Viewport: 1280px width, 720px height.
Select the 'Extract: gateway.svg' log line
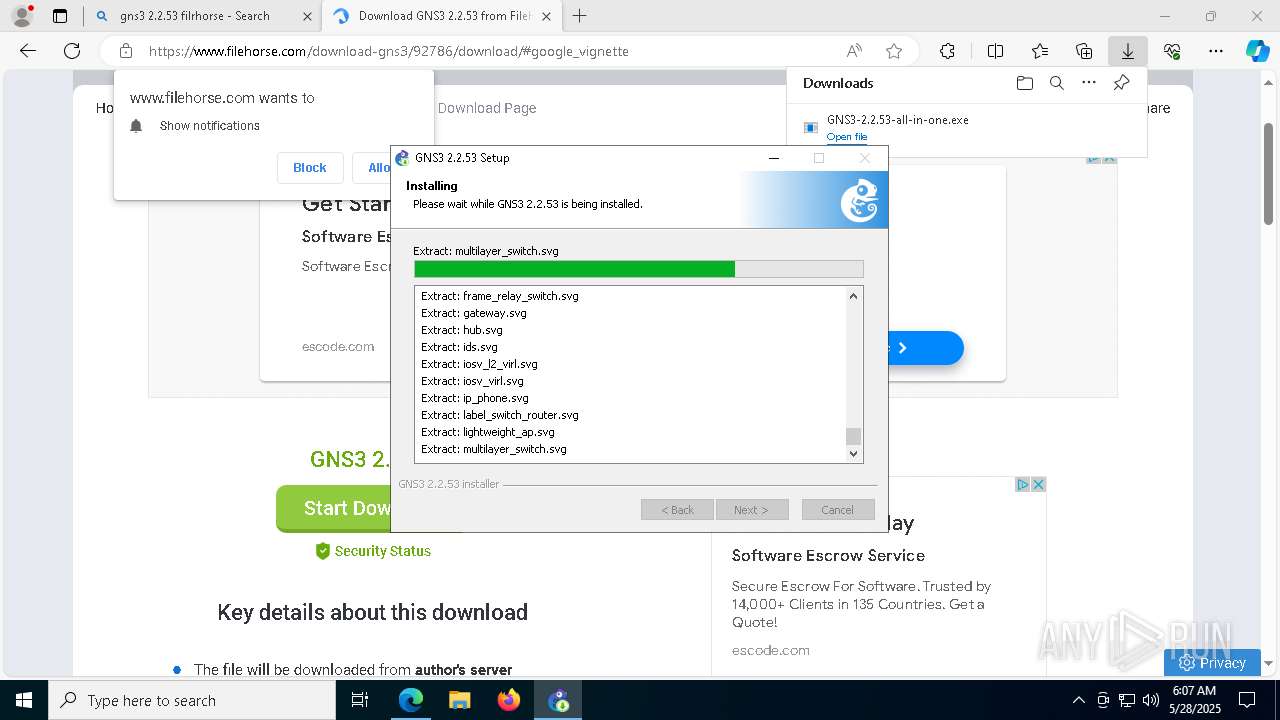(x=474, y=313)
